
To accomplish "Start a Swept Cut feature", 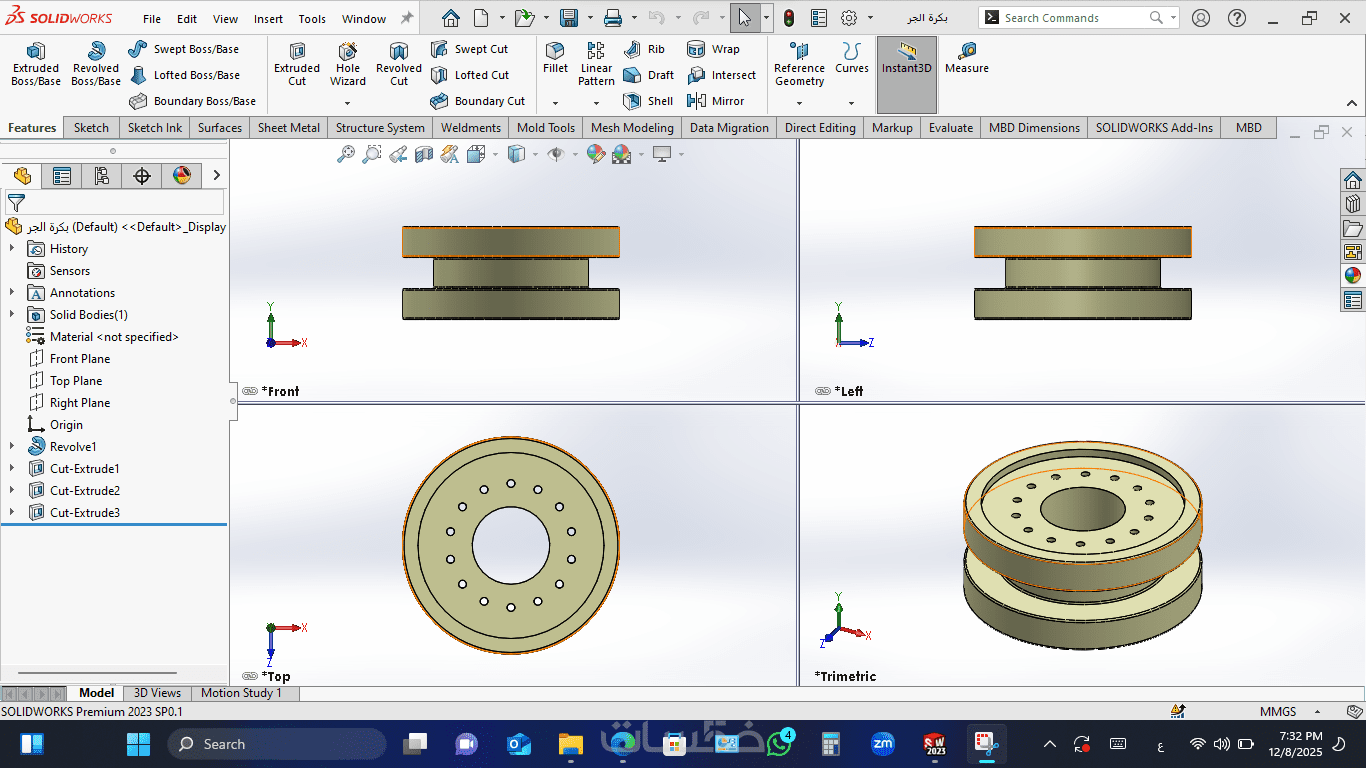I will click(x=469, y=49).
